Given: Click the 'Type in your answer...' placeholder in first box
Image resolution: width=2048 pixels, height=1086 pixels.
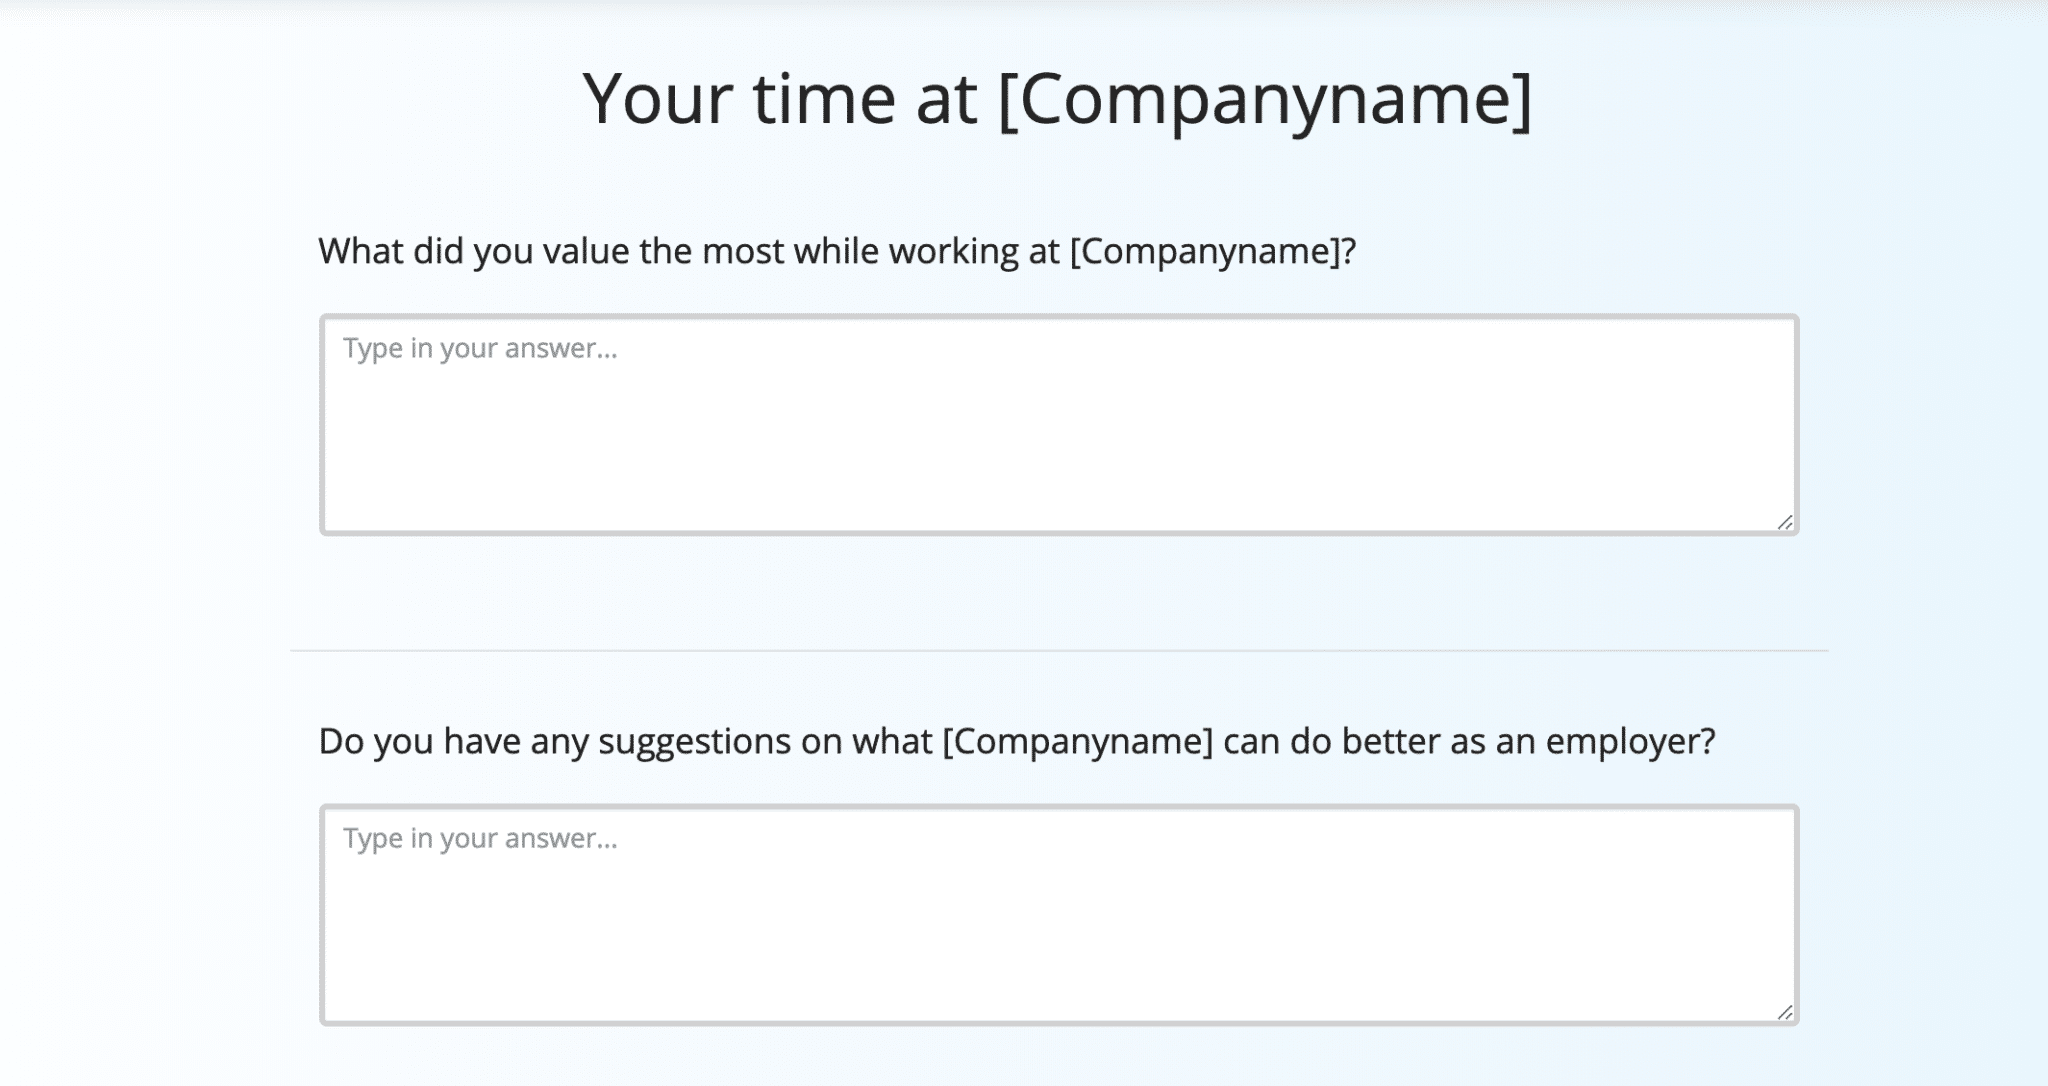Looking at the screenshot, I should (480, 348).
